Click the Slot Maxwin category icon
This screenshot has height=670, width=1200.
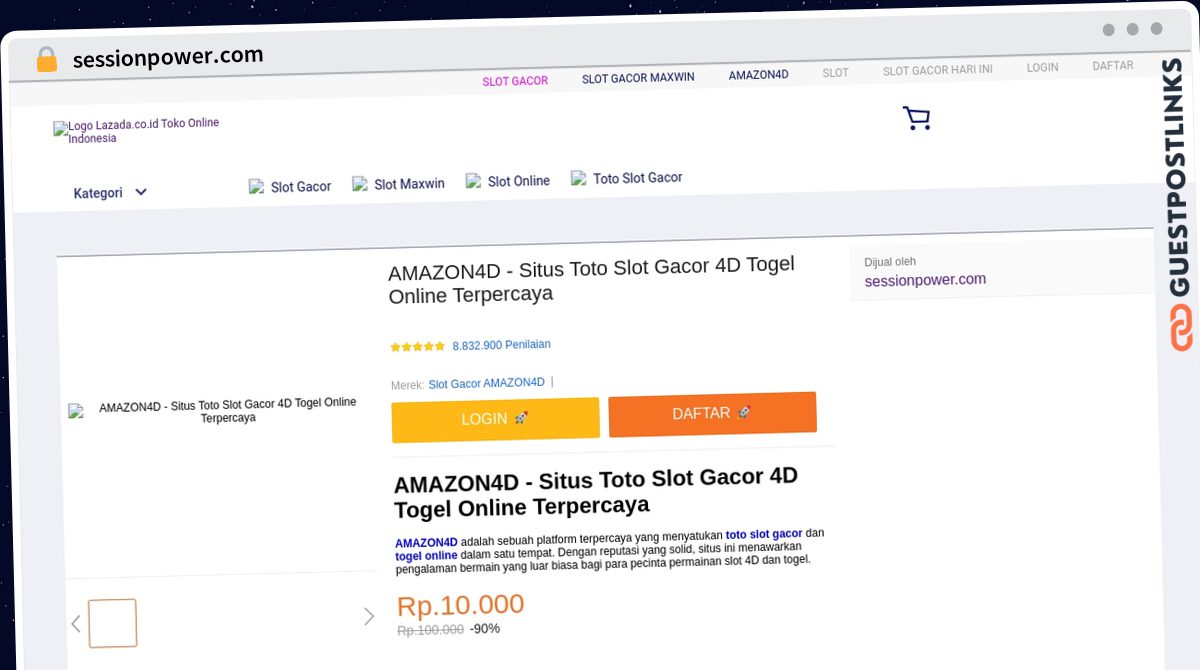coord(360,185)
